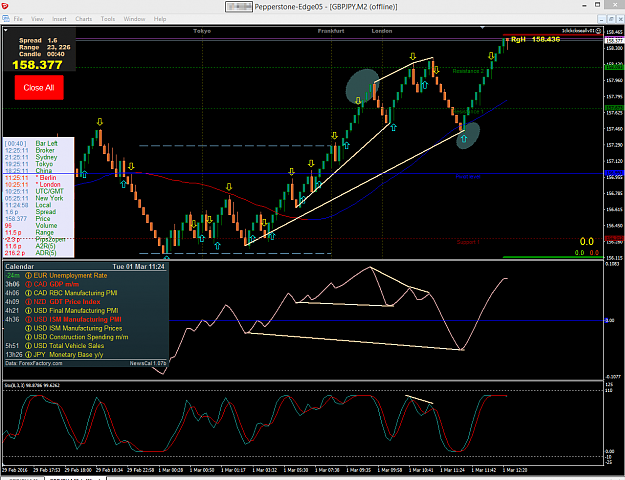The width and height of the screenshot is (625, 480).
Task: Minimize the inner chart window
Action: click(602, 19)
